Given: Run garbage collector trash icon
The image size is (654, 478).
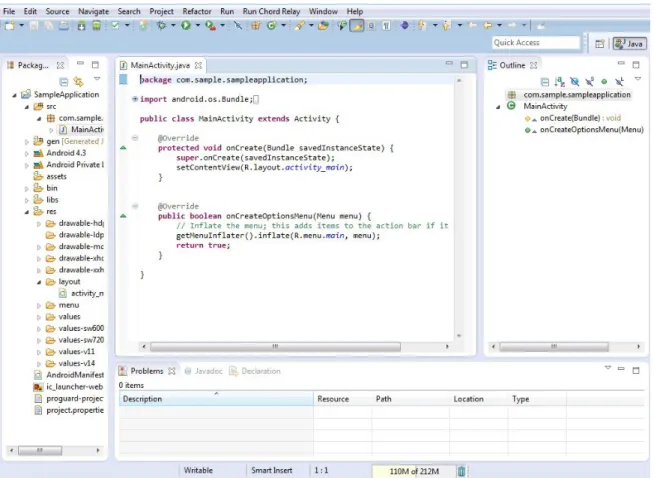Looking at the screenshot, I should pos(461,471).
